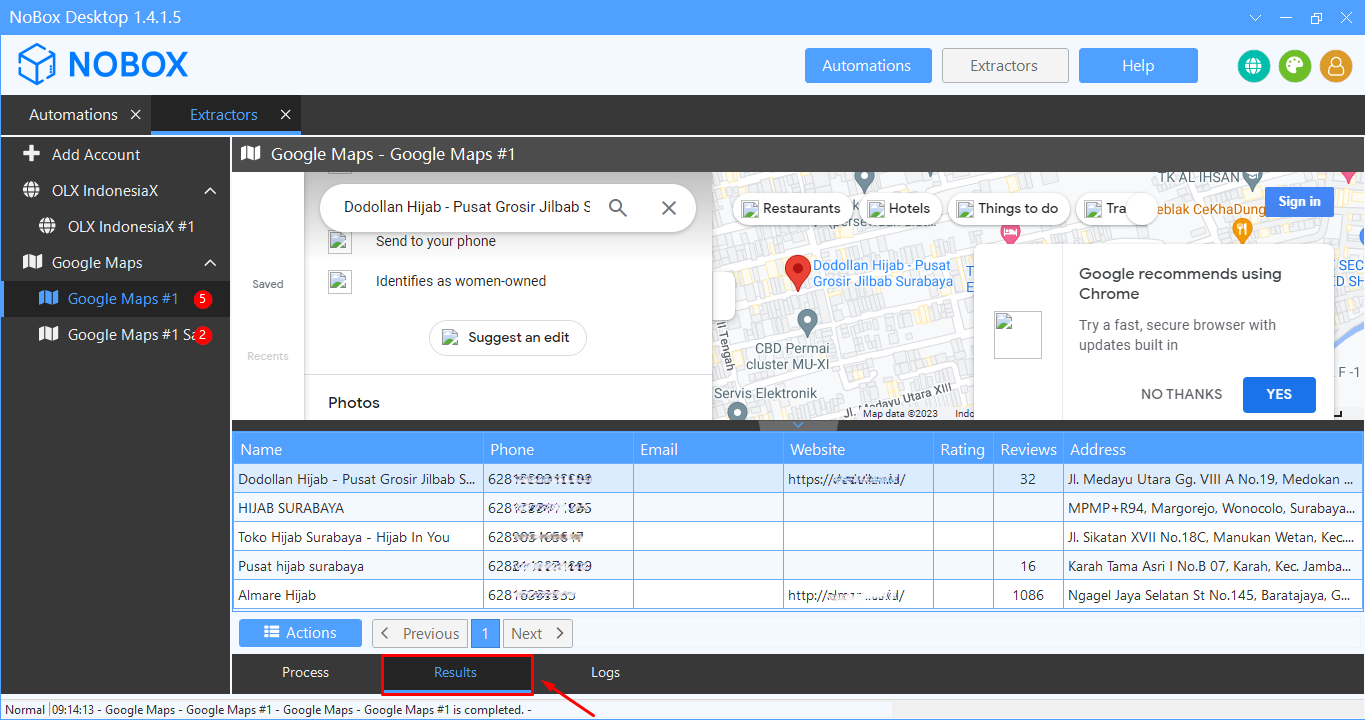Collapse the OLX IndonesiaX group

point(210,191)
